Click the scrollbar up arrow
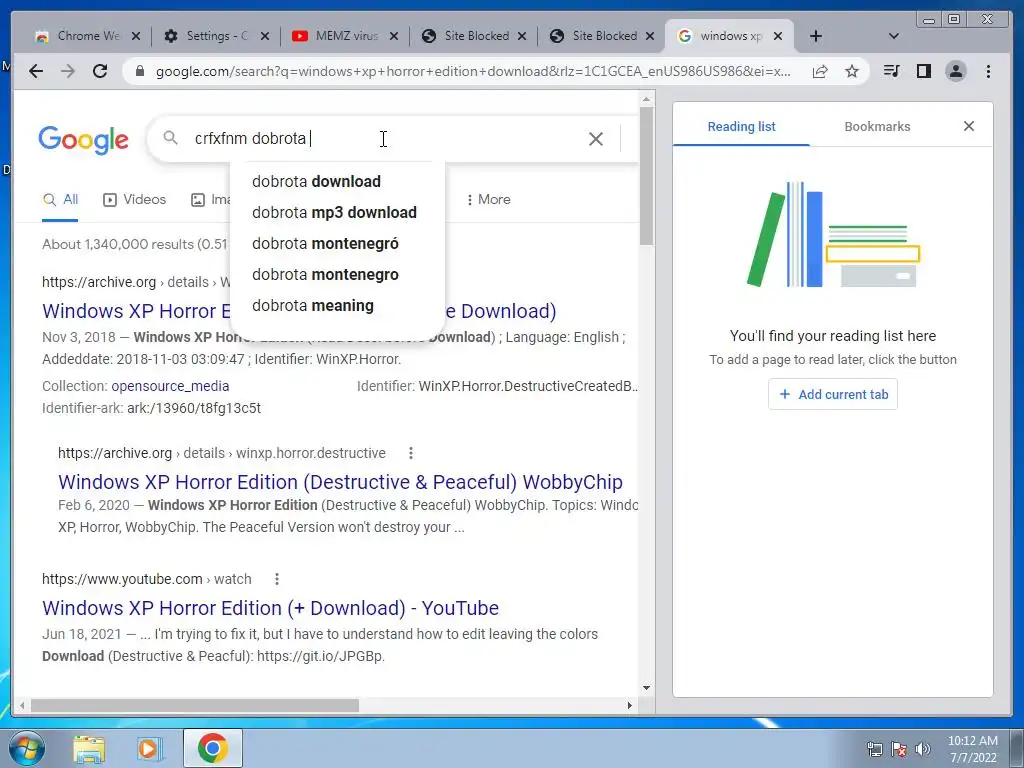 [x=646, y=99]
